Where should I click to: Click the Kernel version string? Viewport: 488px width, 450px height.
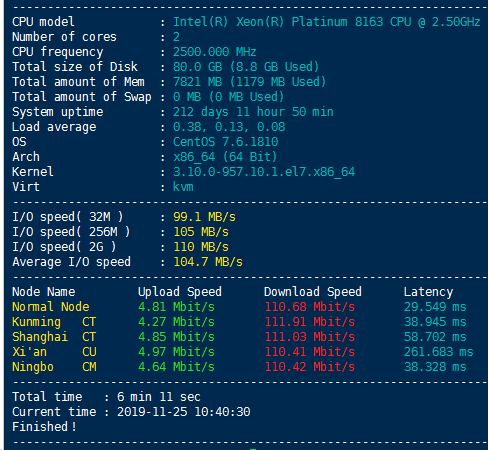(264, 172)
